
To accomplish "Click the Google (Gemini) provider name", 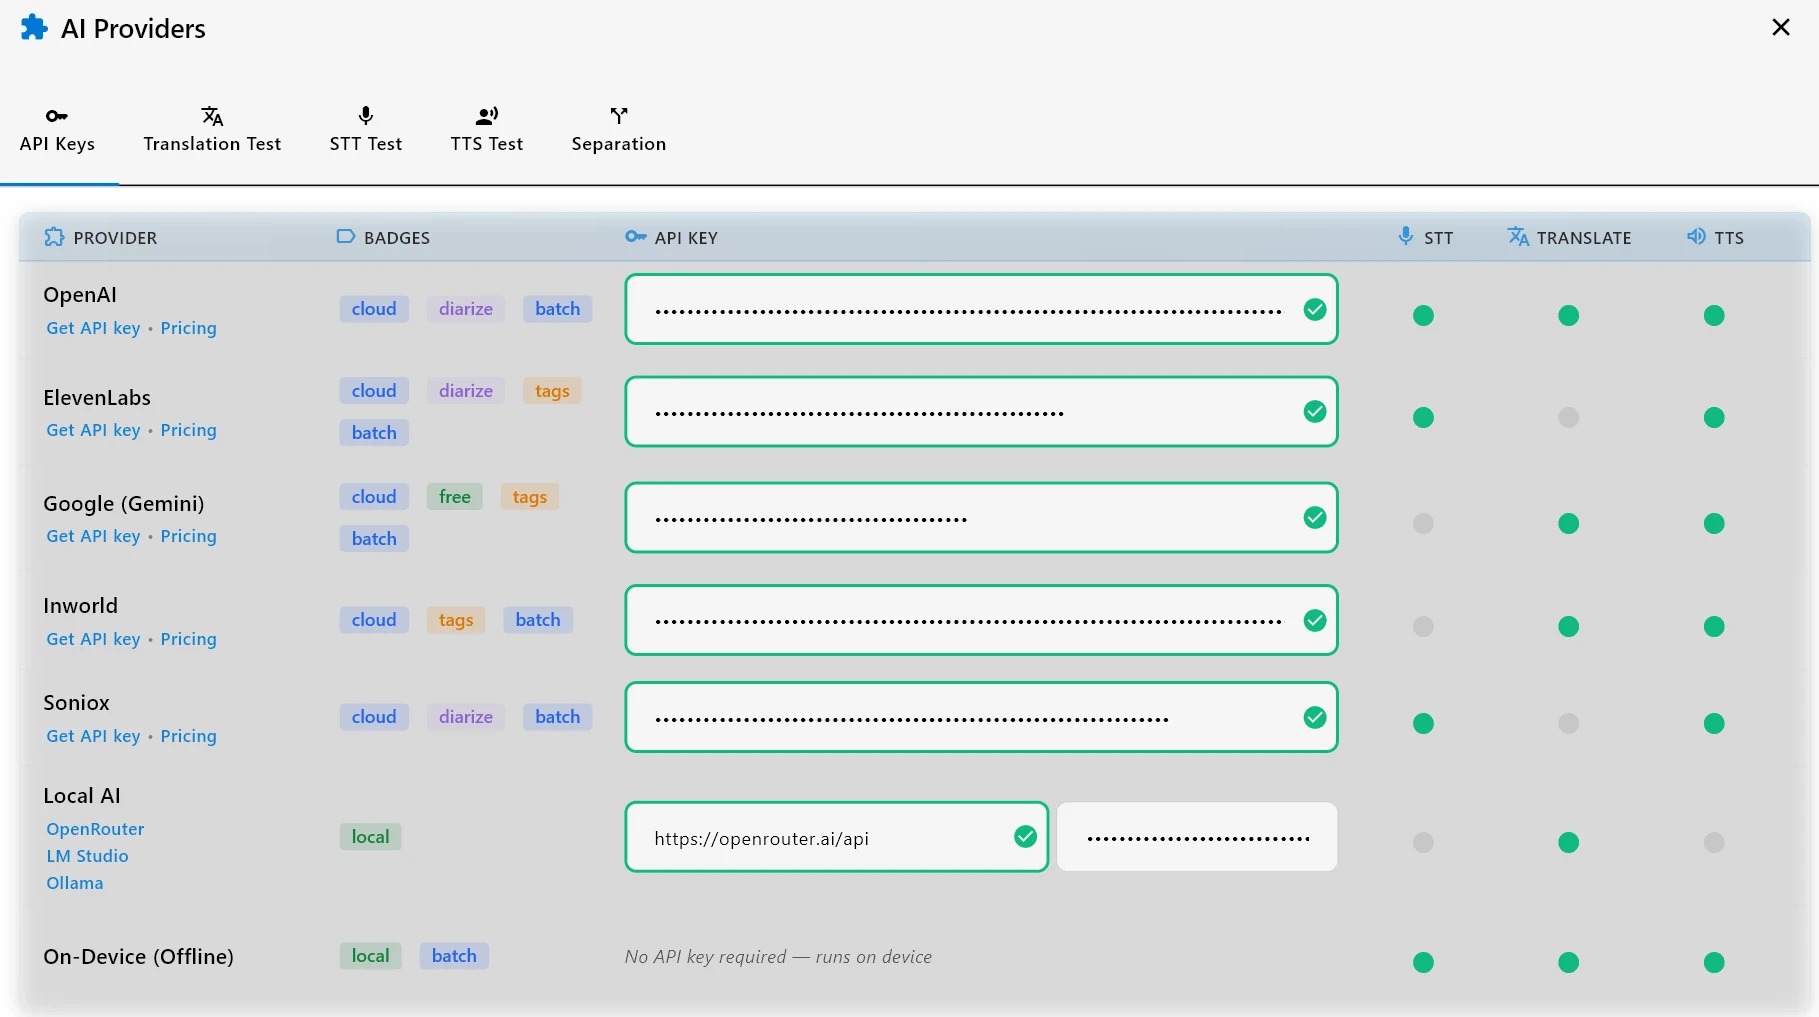I will 124,504.
